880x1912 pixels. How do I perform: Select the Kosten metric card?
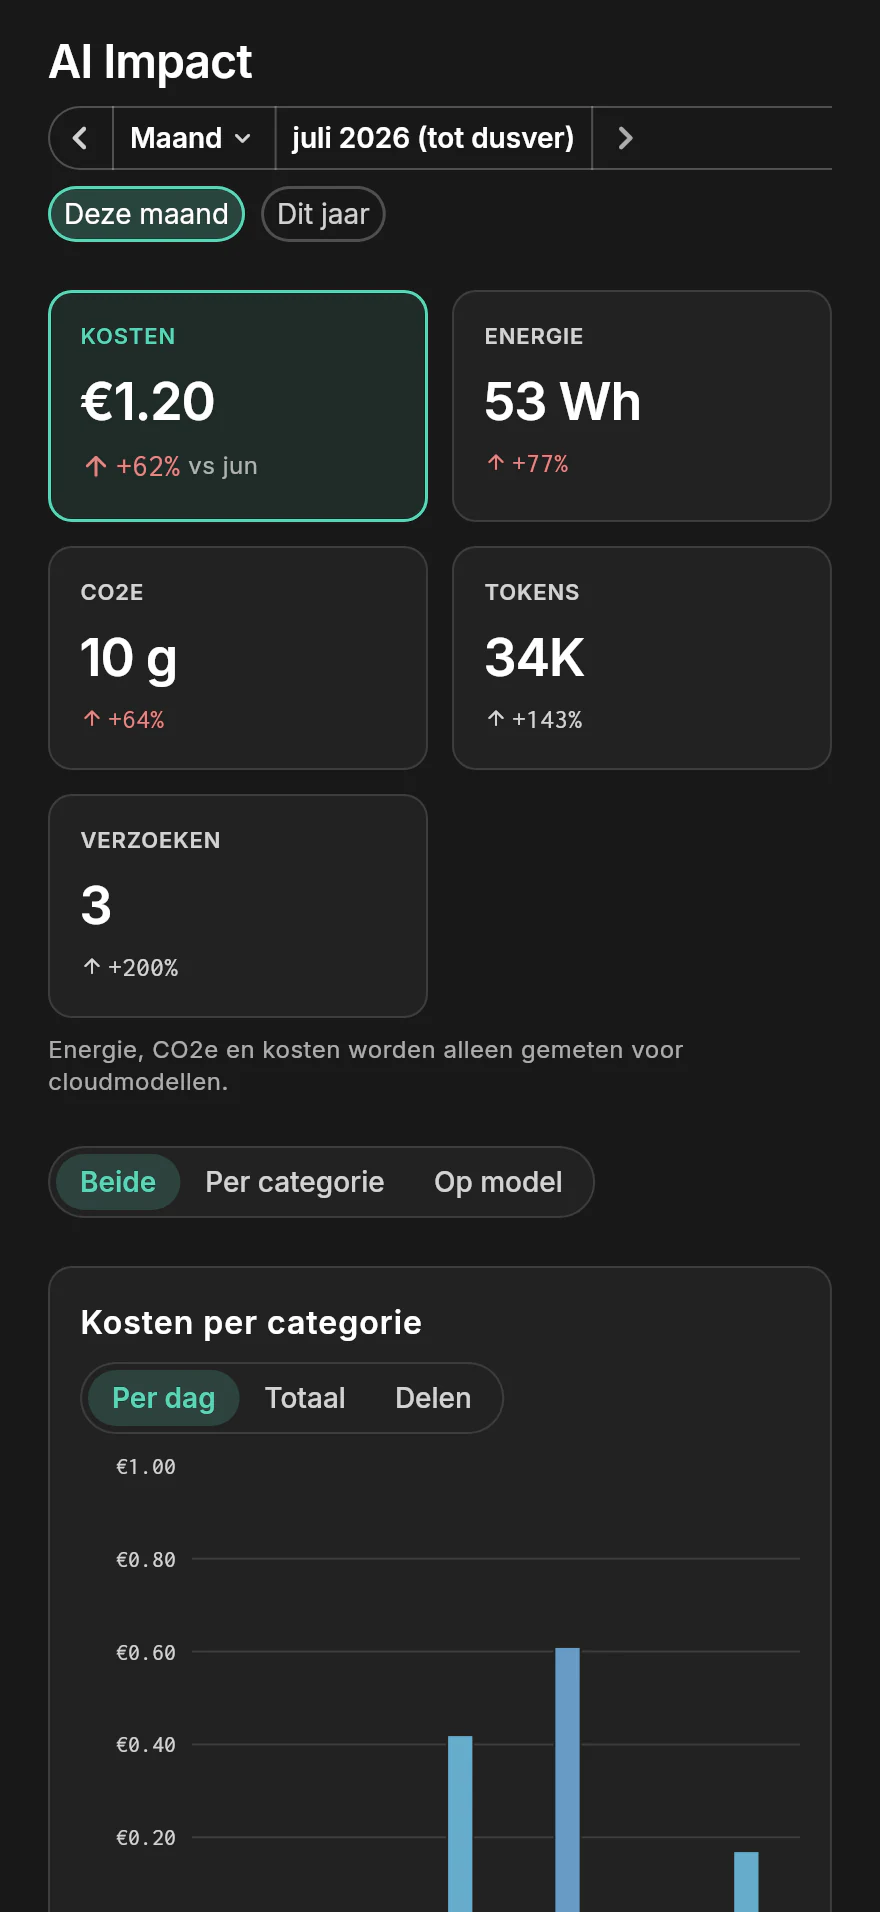(x=238, y=406)
